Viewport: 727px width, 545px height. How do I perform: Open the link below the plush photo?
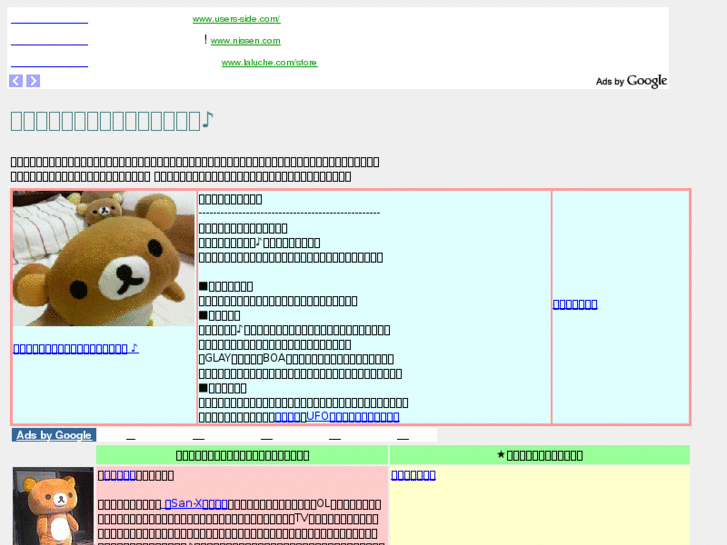76,348
